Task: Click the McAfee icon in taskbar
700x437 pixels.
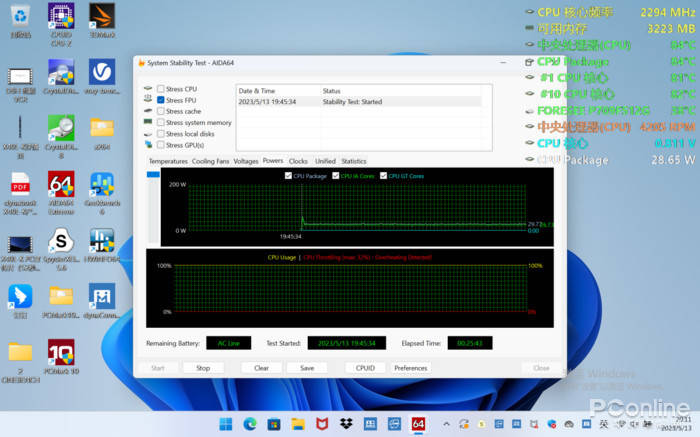Action: [x=322, y=424]
